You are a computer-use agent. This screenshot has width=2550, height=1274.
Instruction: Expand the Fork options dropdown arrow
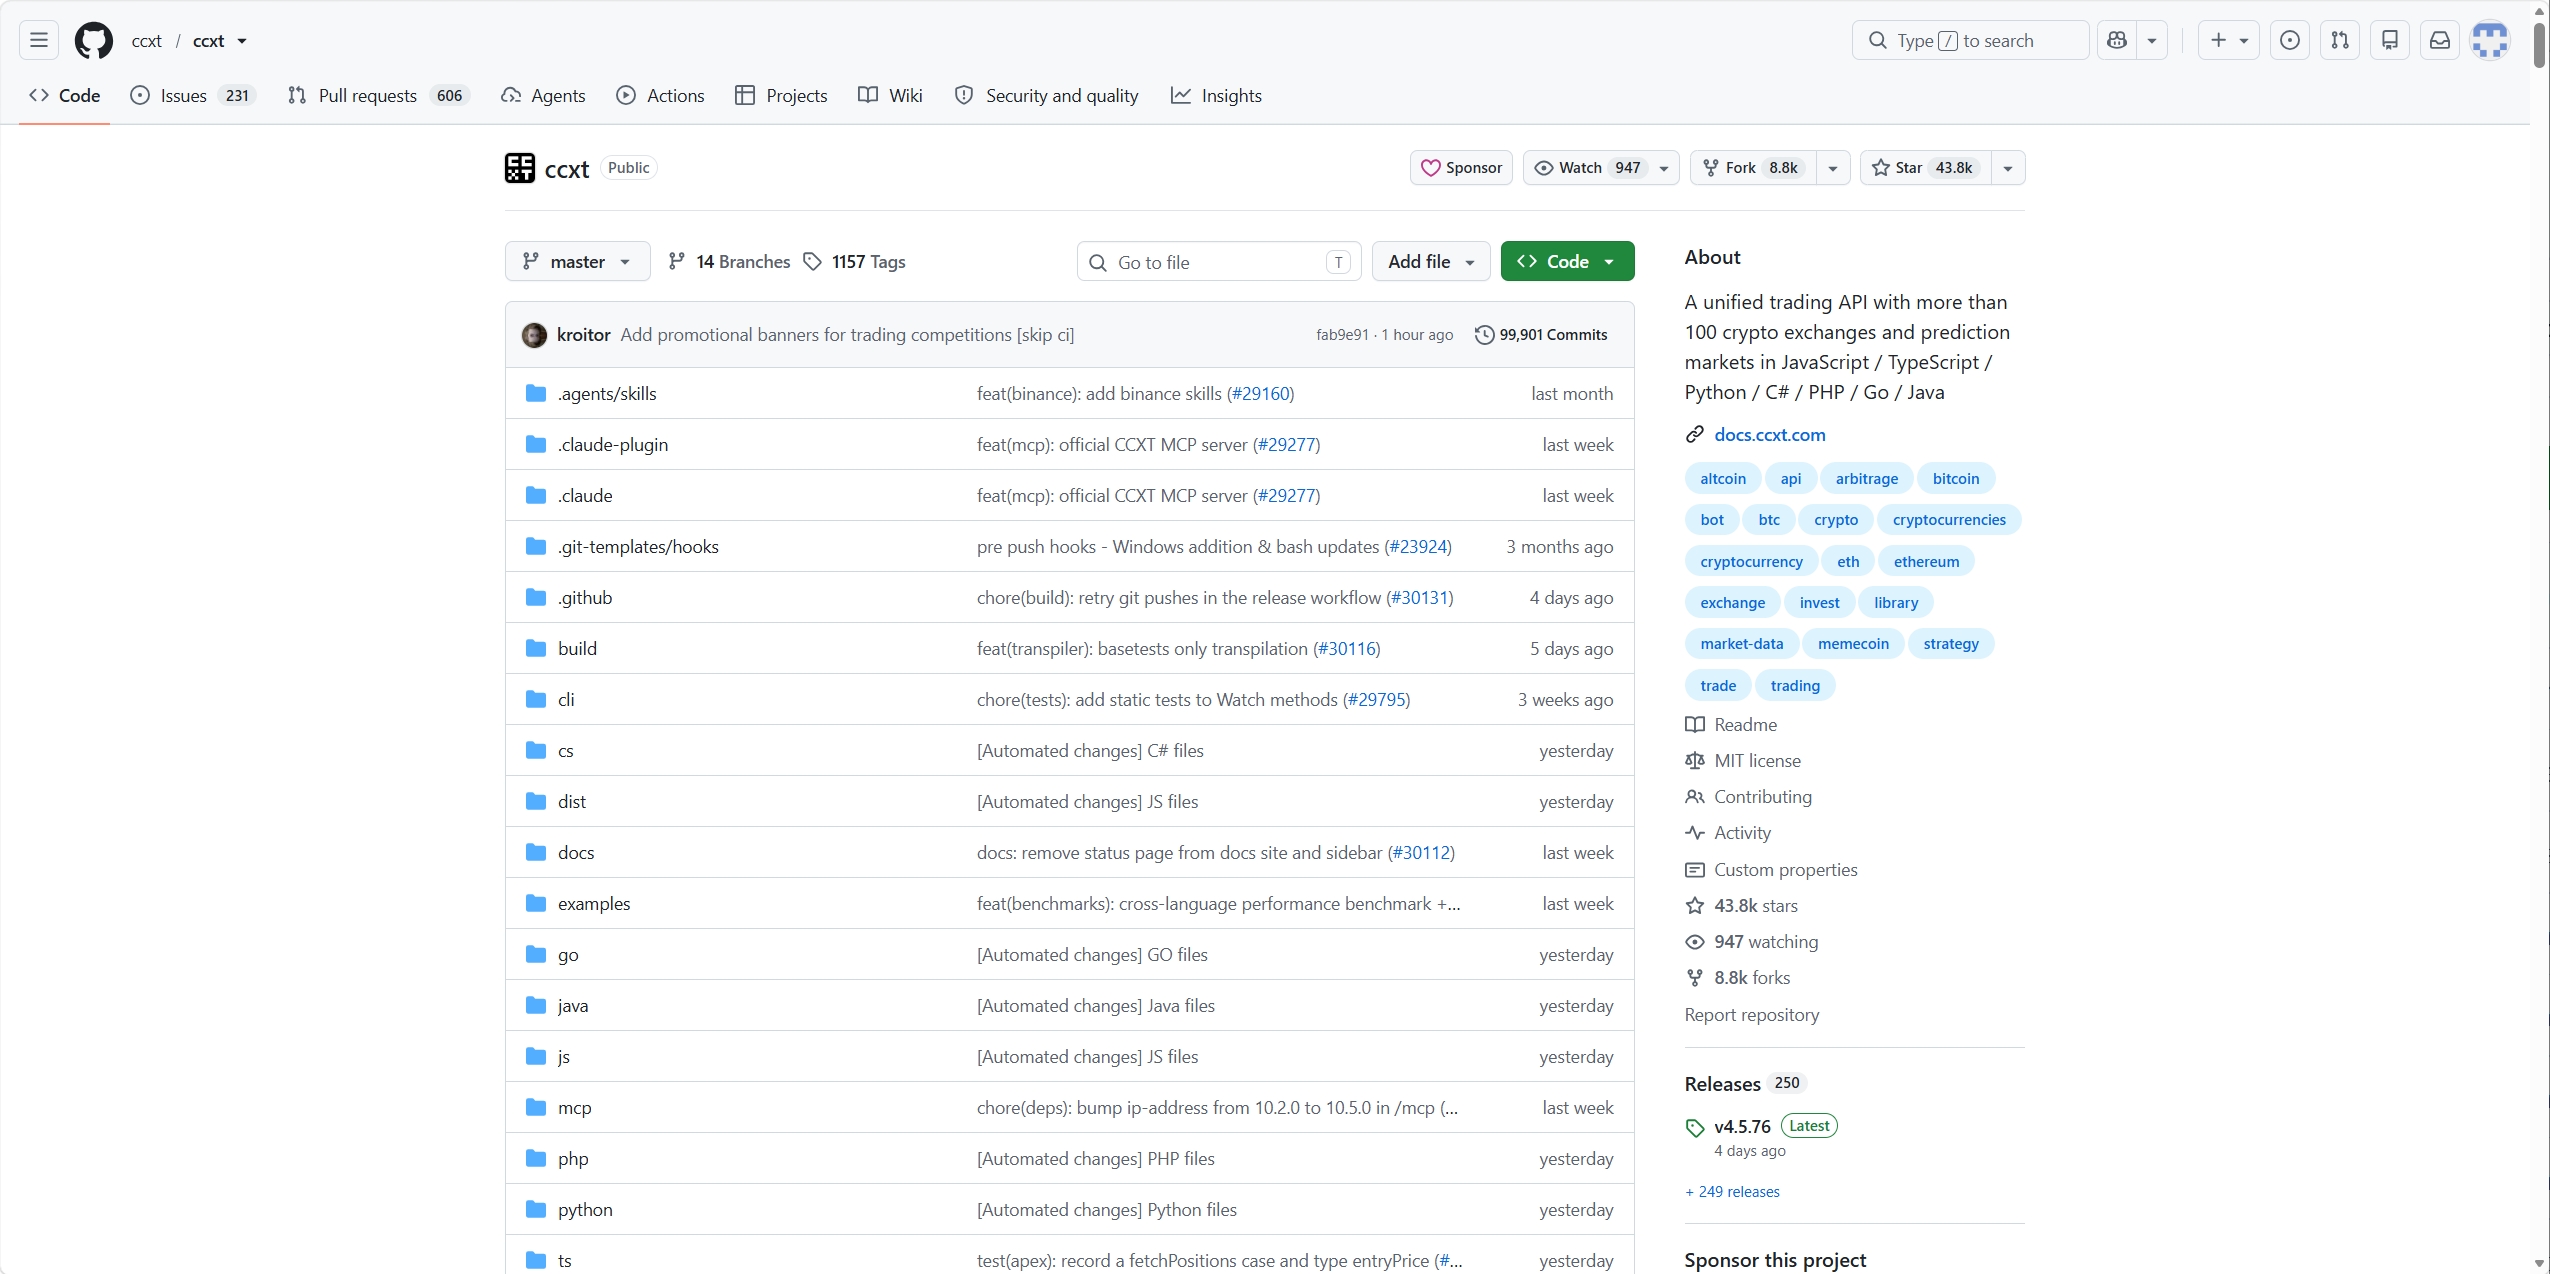pyautogui.click(x=1833, y=168)
